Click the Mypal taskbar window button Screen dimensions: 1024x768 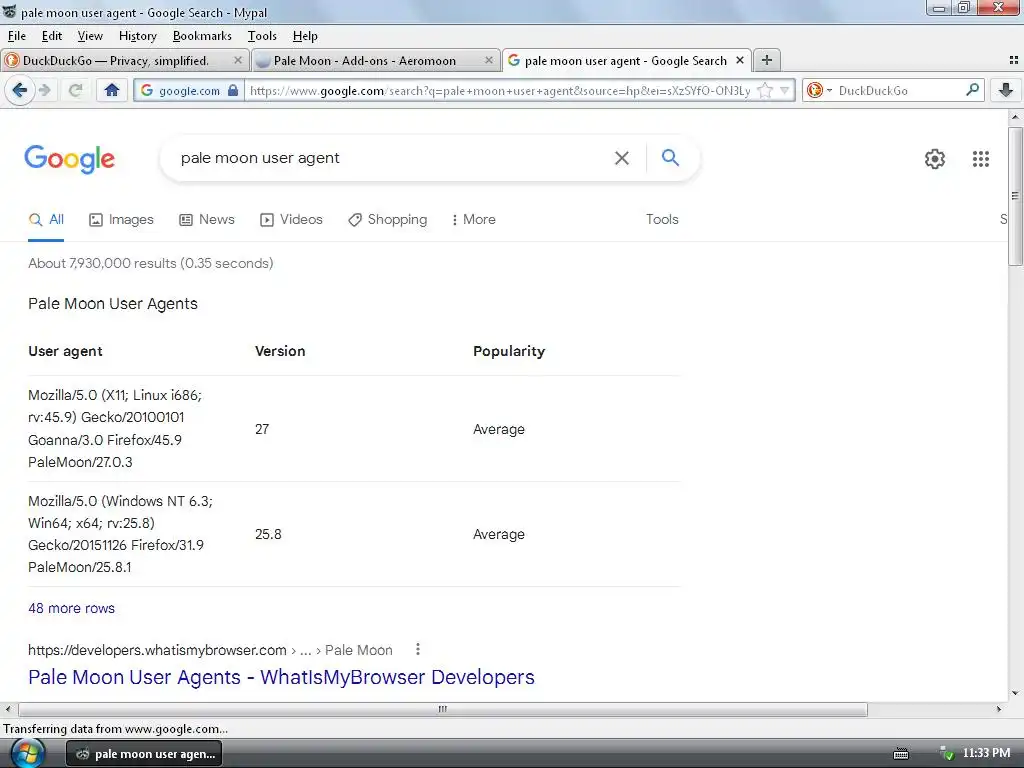[144, 754]
